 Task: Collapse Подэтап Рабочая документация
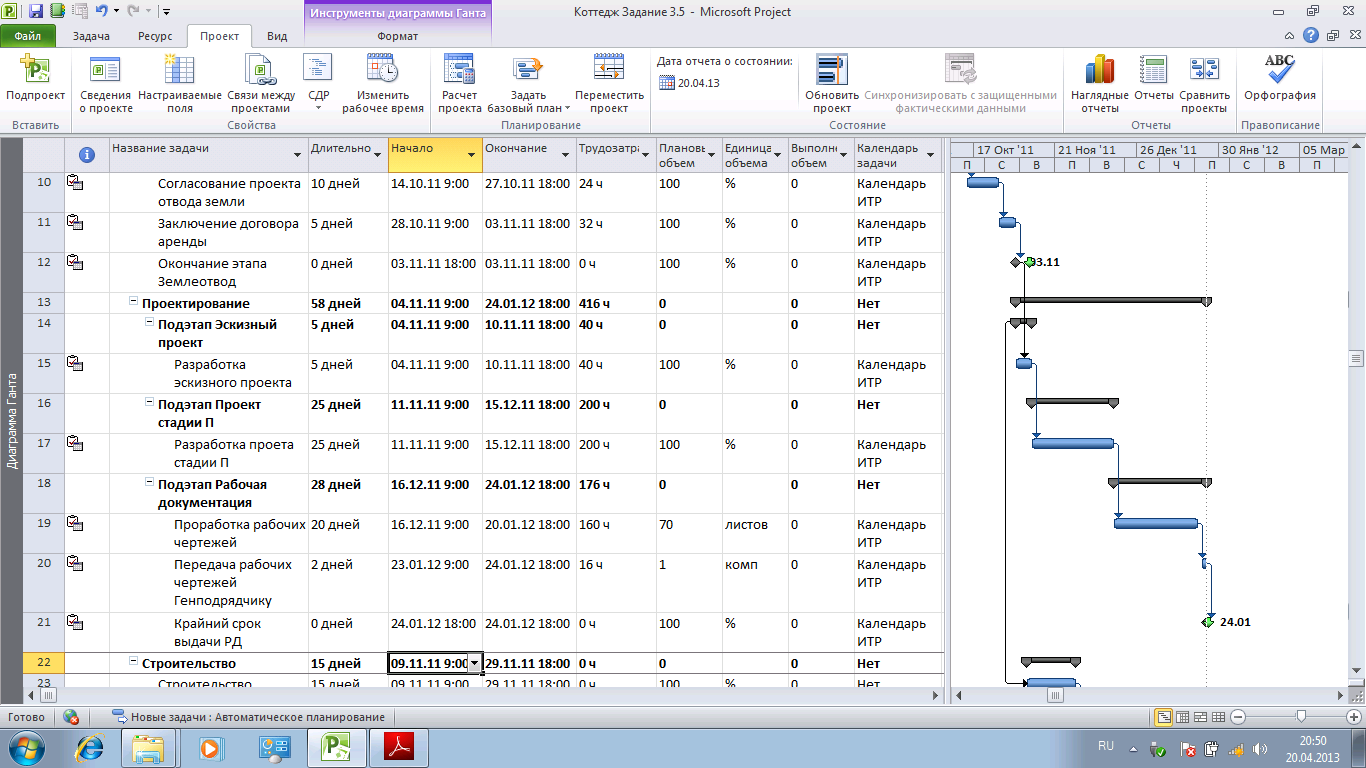click(x=150, y=482)
